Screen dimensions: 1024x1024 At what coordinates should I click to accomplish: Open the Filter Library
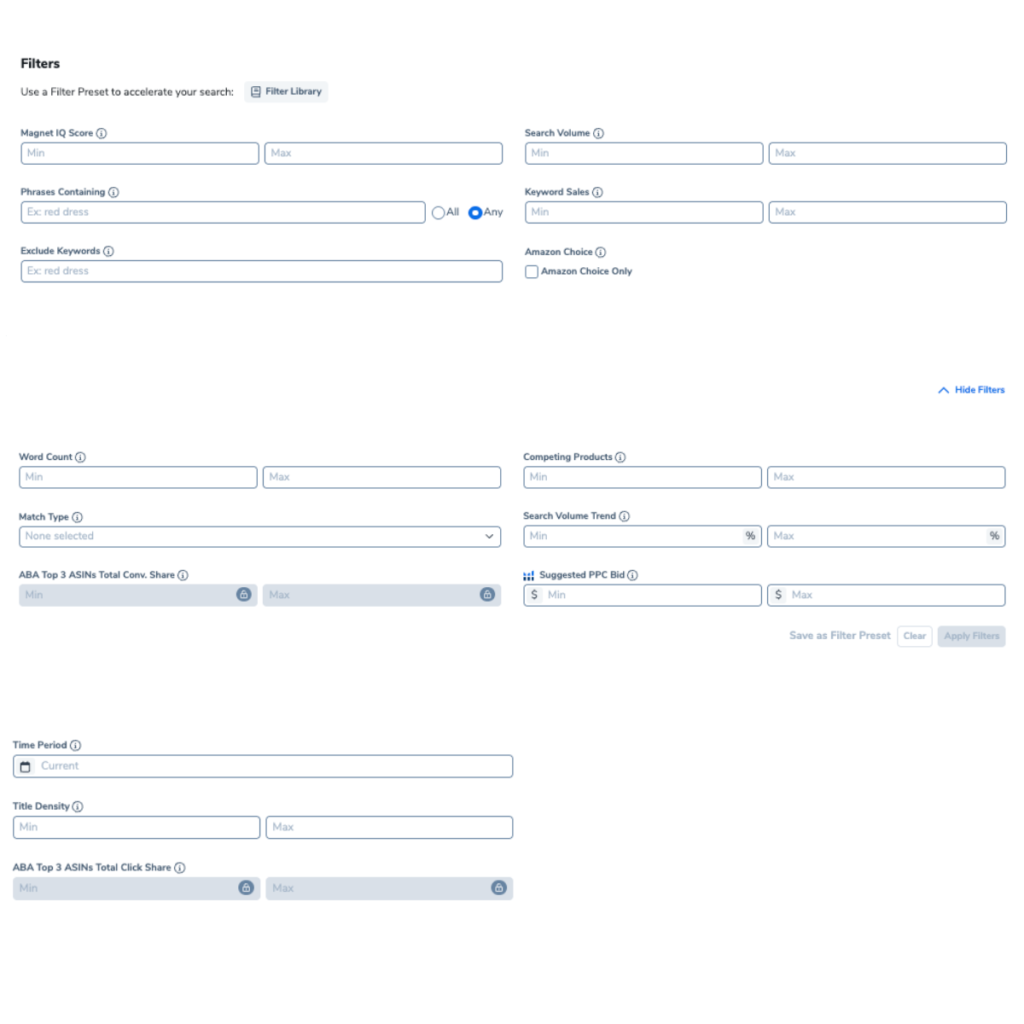(x=286, y=92)
